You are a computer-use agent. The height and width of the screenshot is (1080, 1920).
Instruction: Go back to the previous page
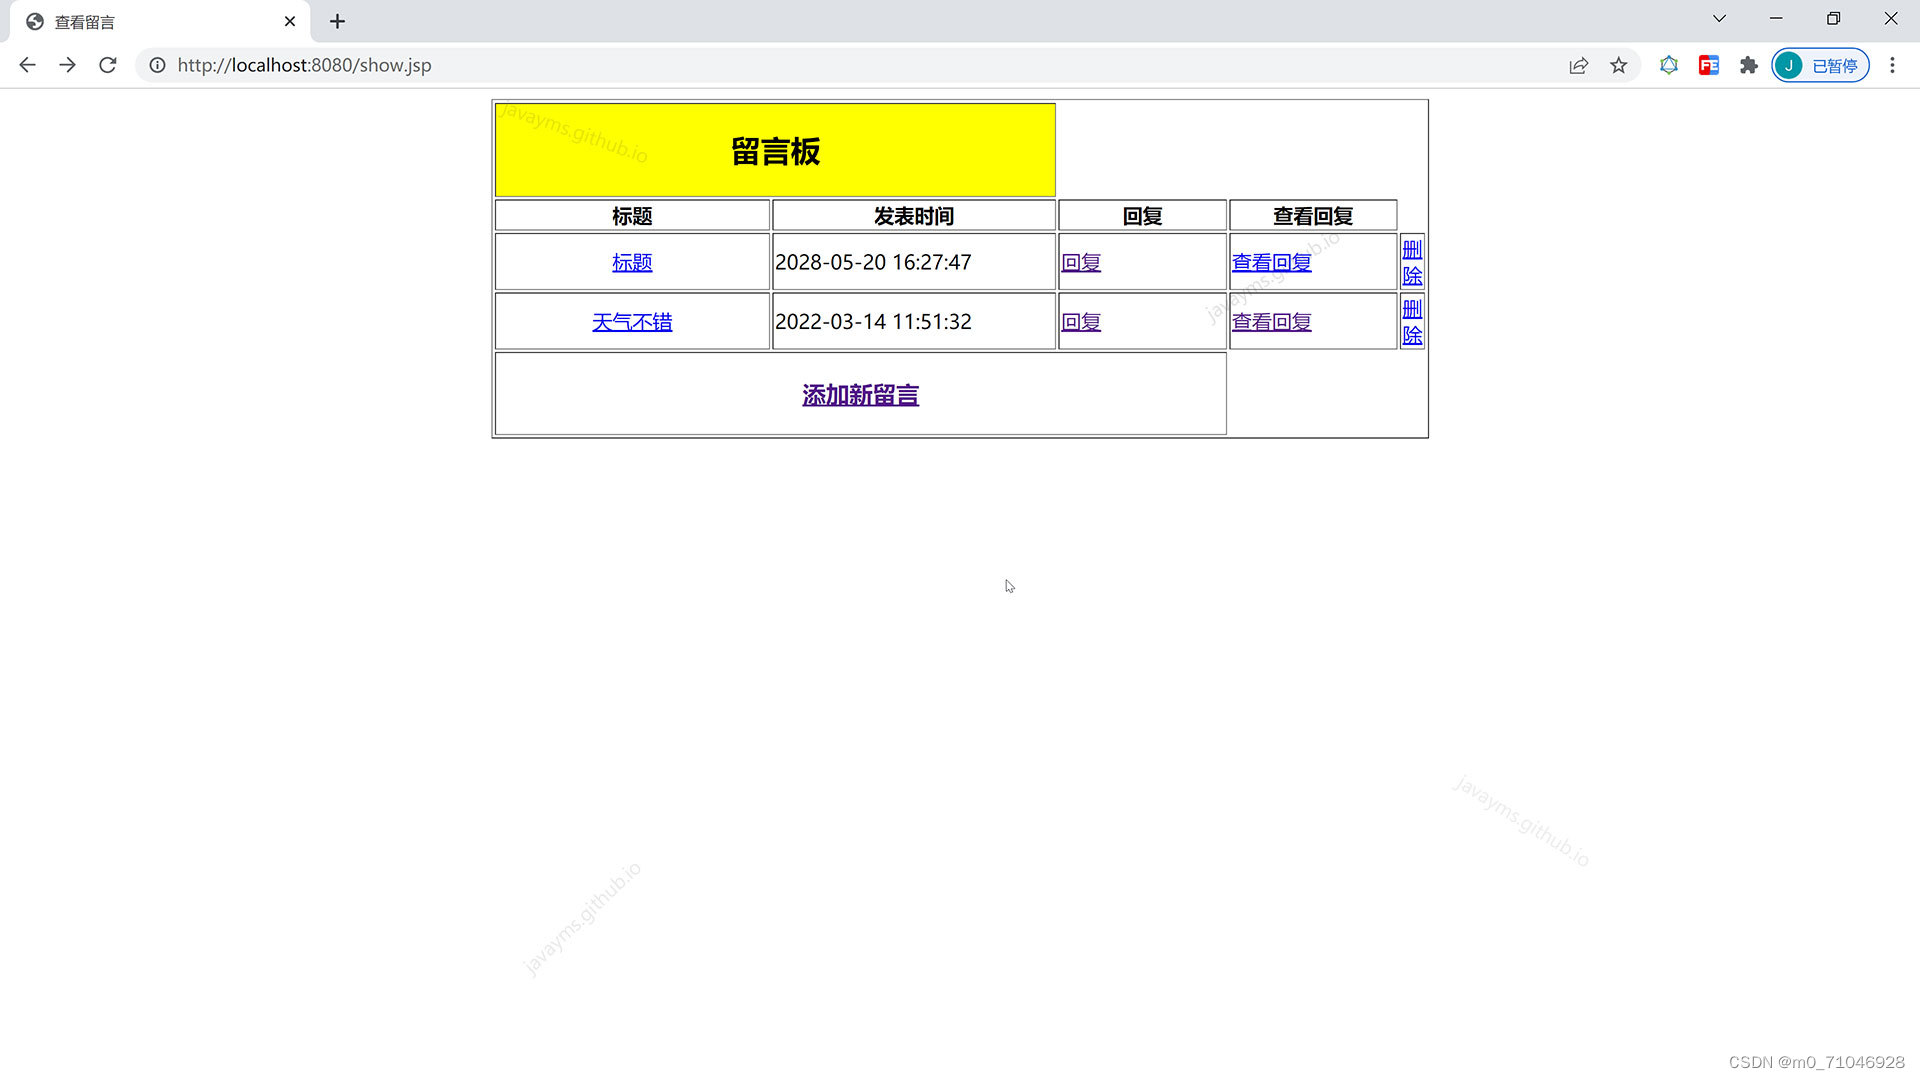pyautogui.click(x=27, y=65)
